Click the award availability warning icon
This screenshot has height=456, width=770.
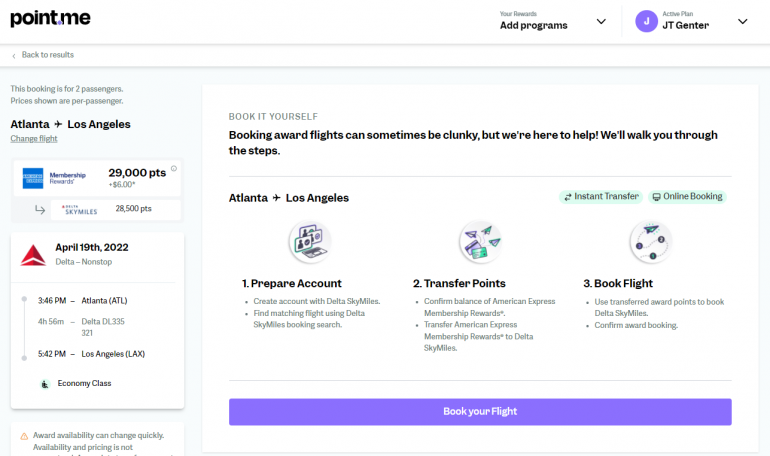[x=24, y=436]
